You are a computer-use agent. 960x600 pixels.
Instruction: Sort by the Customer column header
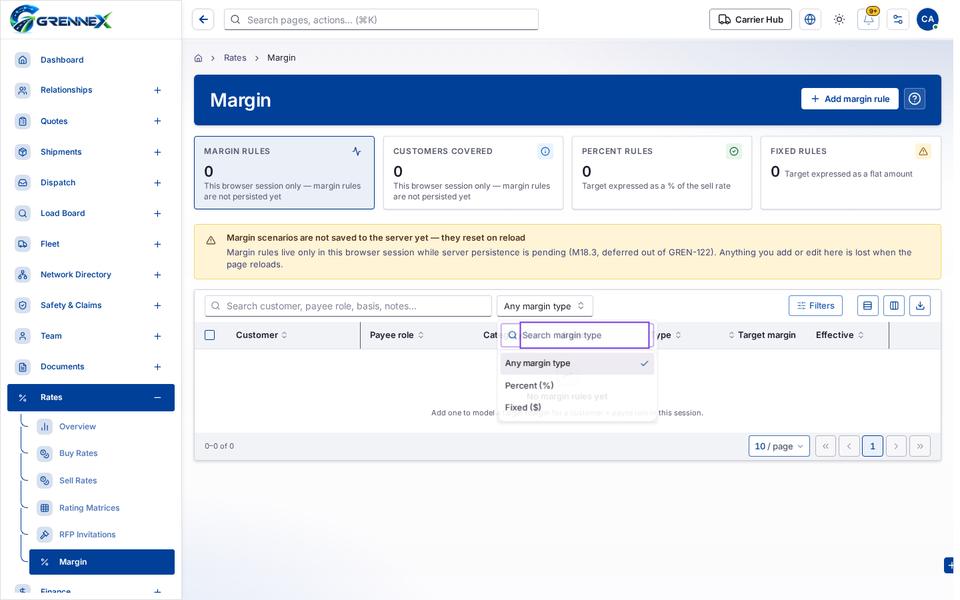261,335
